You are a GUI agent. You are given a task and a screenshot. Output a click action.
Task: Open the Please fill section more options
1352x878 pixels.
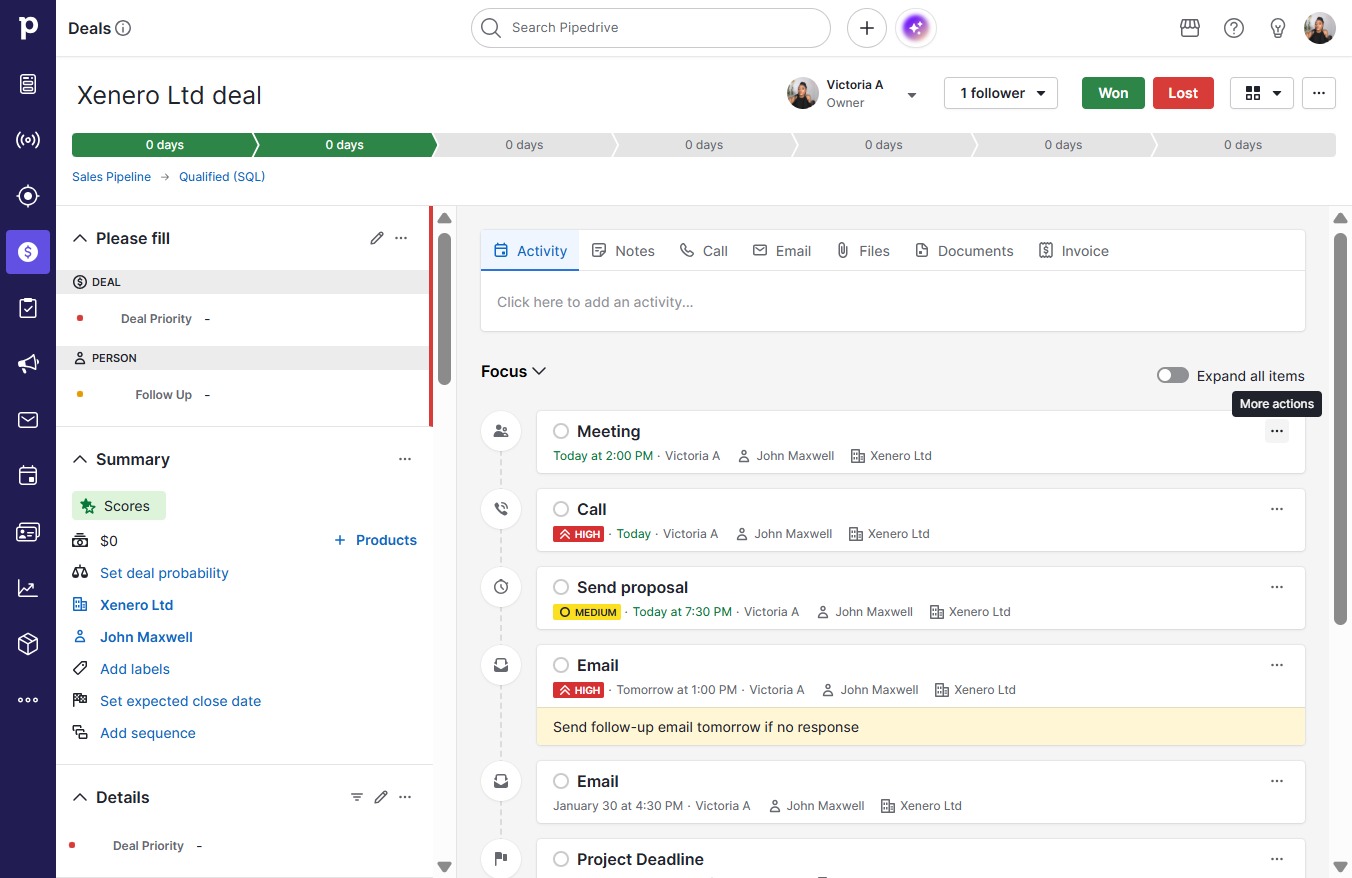point(401,238)
